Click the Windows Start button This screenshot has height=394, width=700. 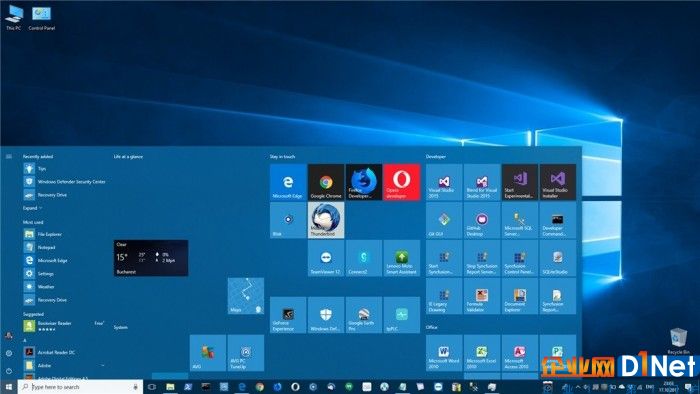pos(8,386)
